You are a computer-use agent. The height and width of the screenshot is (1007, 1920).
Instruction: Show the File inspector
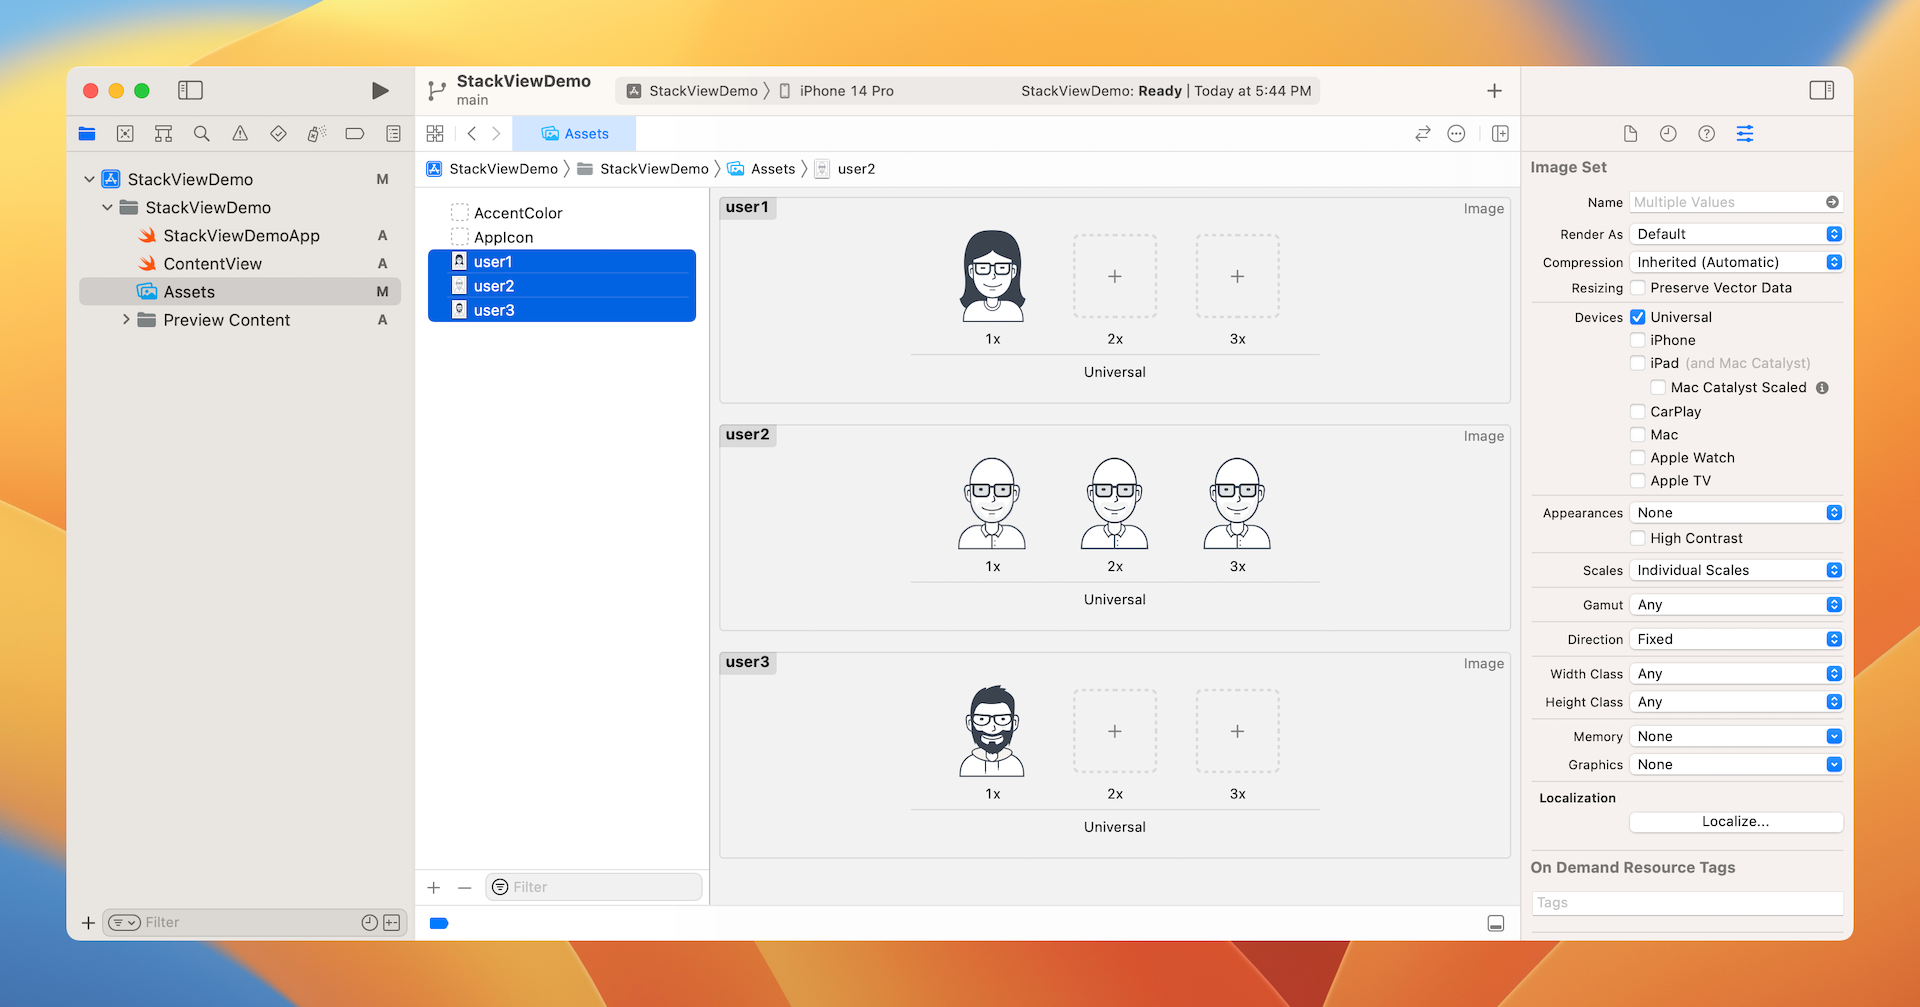click(x=1630, y=133)
